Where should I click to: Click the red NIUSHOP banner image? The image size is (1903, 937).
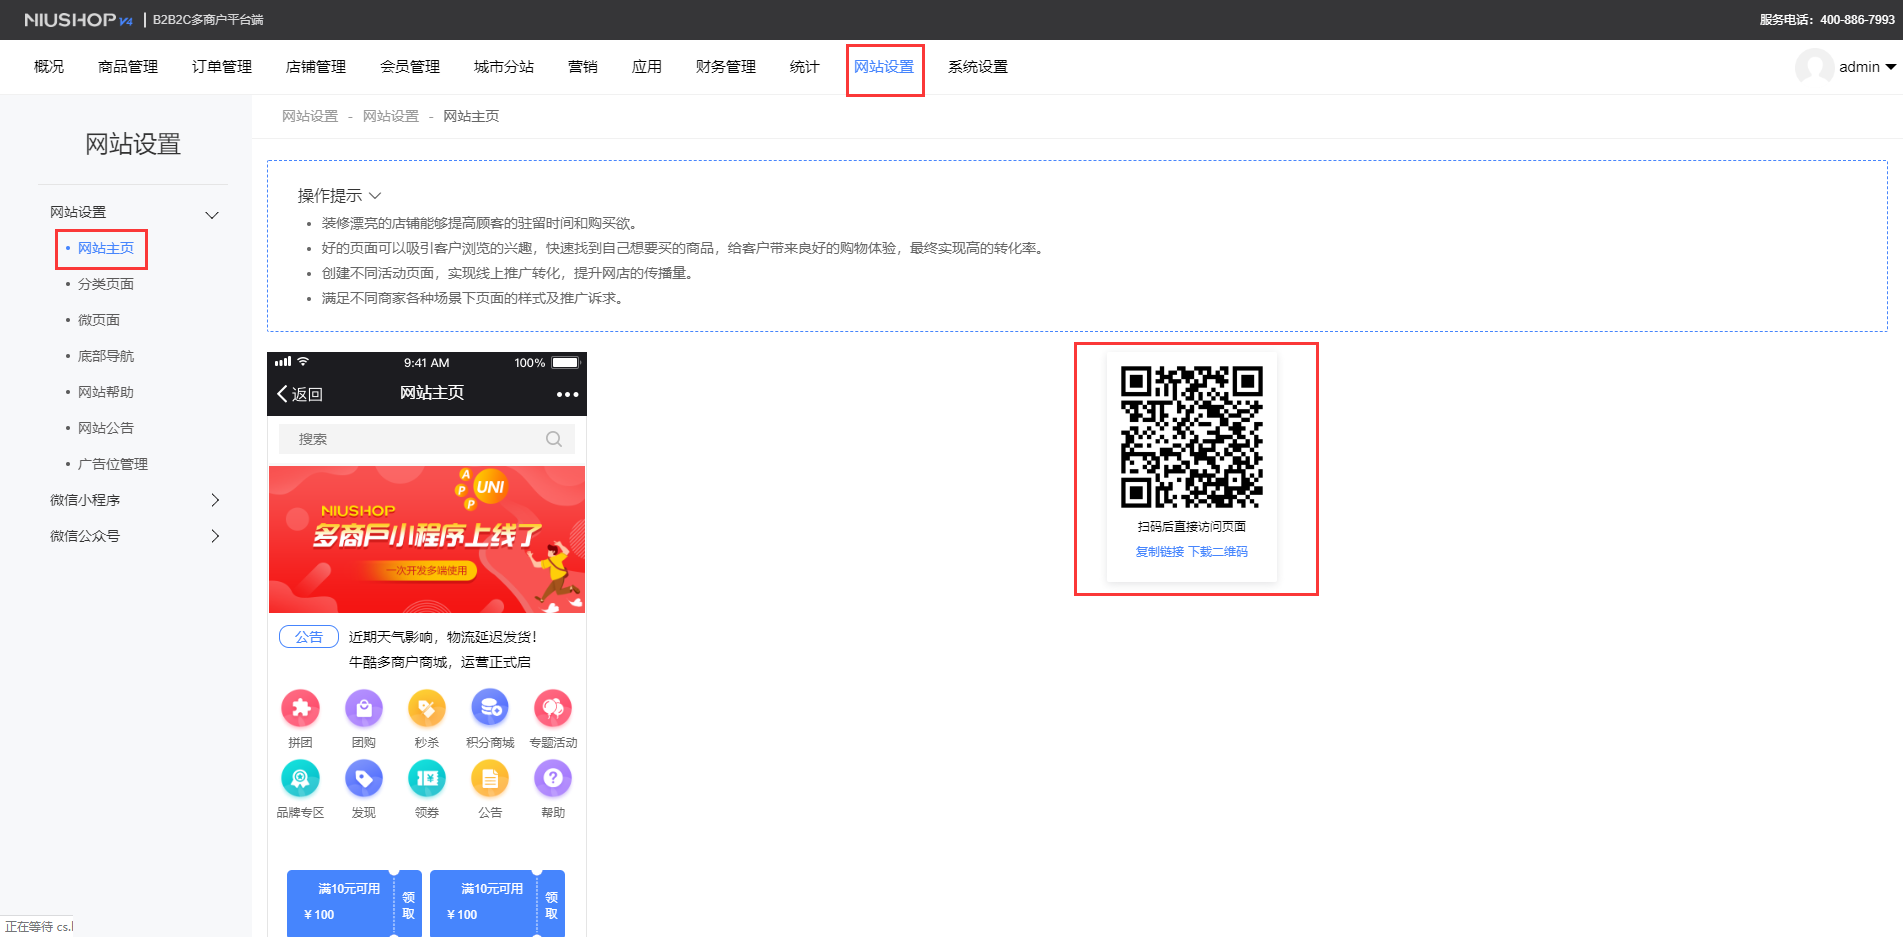point(427,539)
